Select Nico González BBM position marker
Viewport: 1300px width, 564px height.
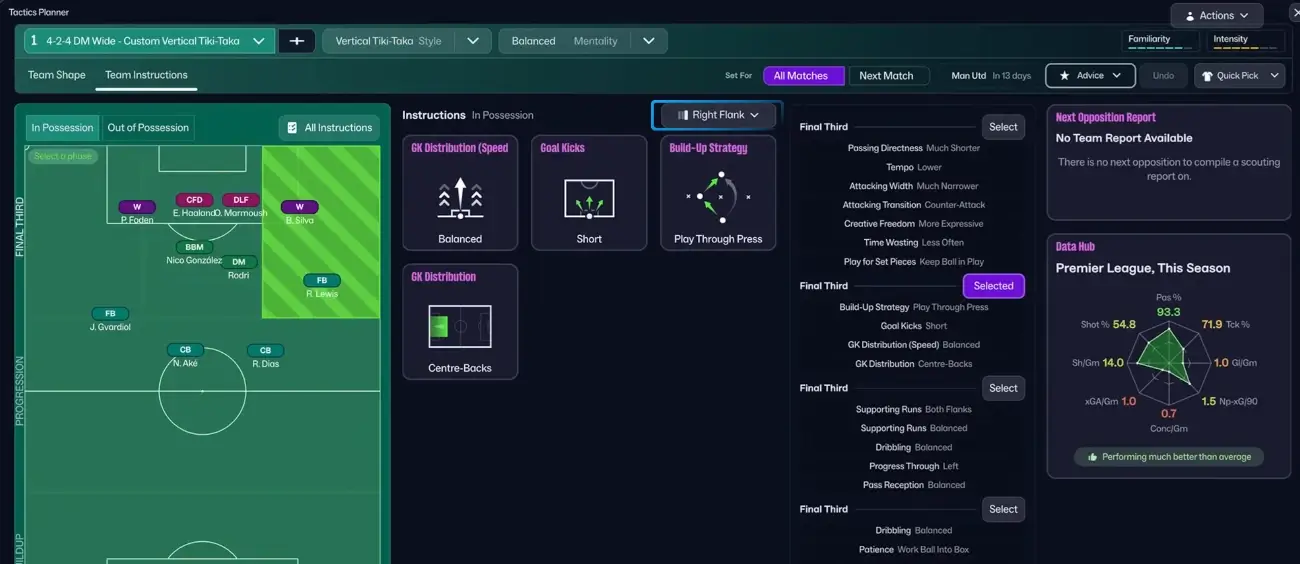[x=194, y=247]
